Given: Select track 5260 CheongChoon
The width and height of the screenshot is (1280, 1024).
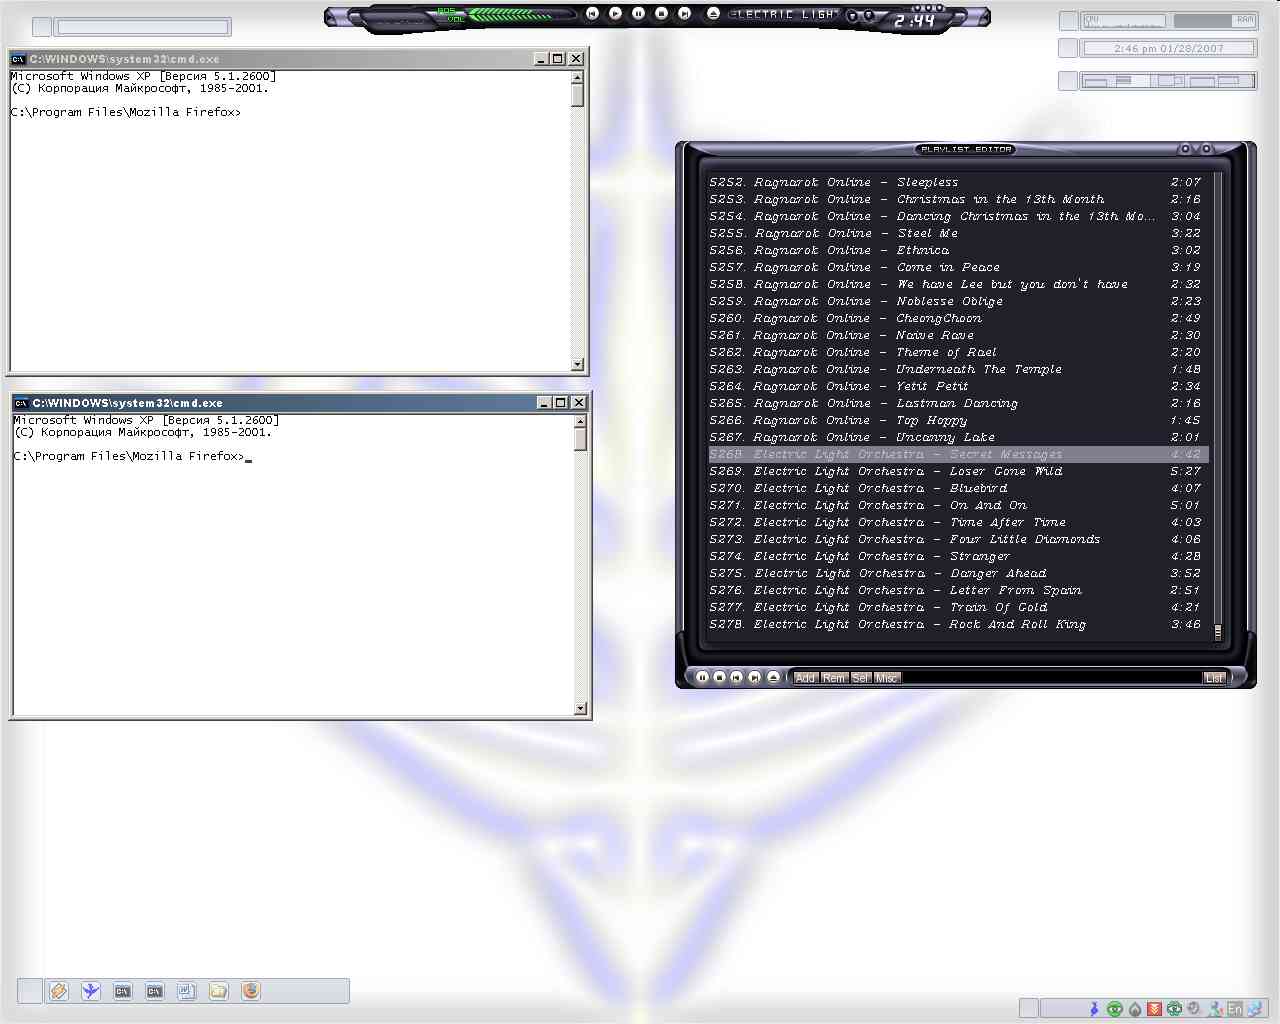Looking at the screenshot, I should 956,318.
